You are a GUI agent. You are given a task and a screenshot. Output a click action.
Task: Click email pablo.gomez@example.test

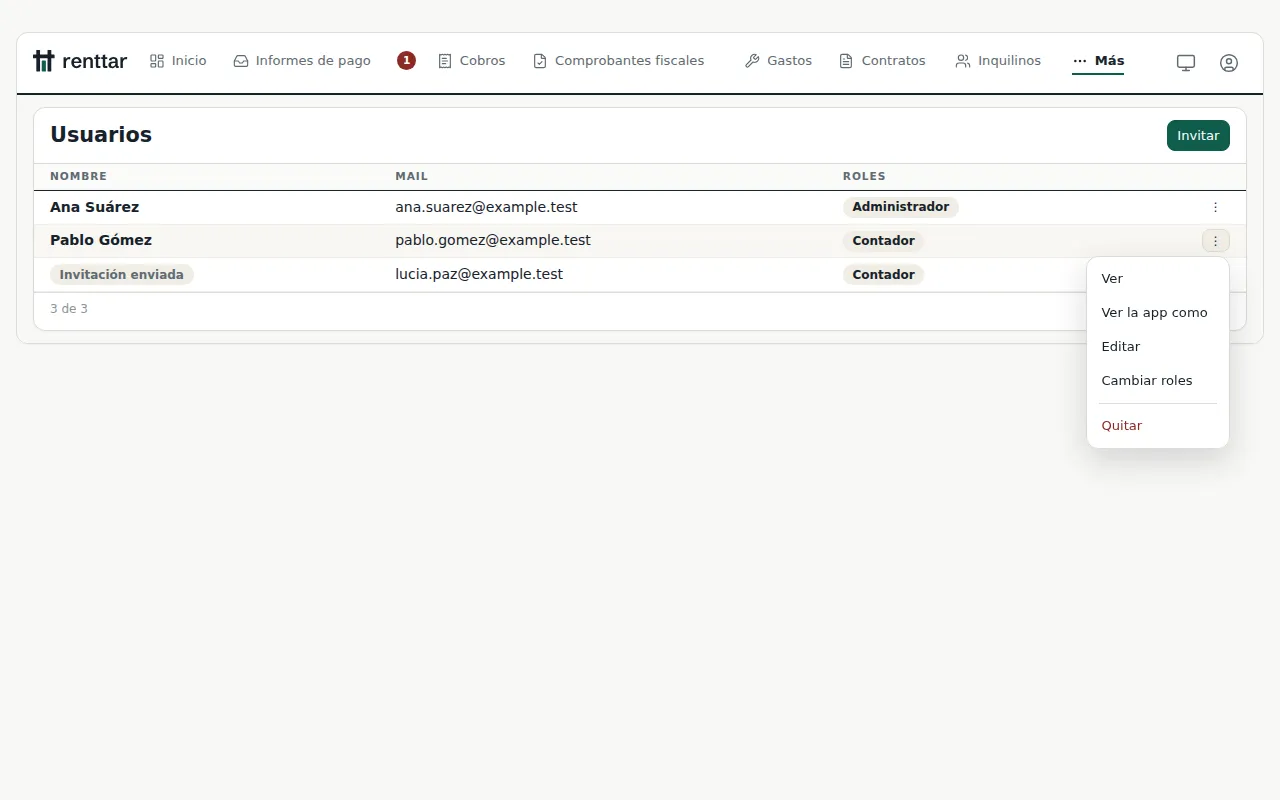[x=493, y=240]
